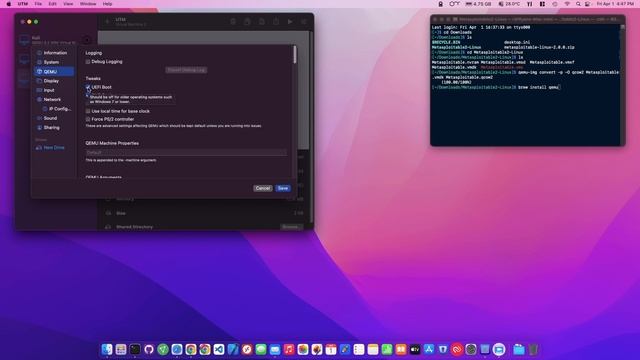Click the date and time in menu bar
Screen dimensions: 640x360
(x=616, y=4)
